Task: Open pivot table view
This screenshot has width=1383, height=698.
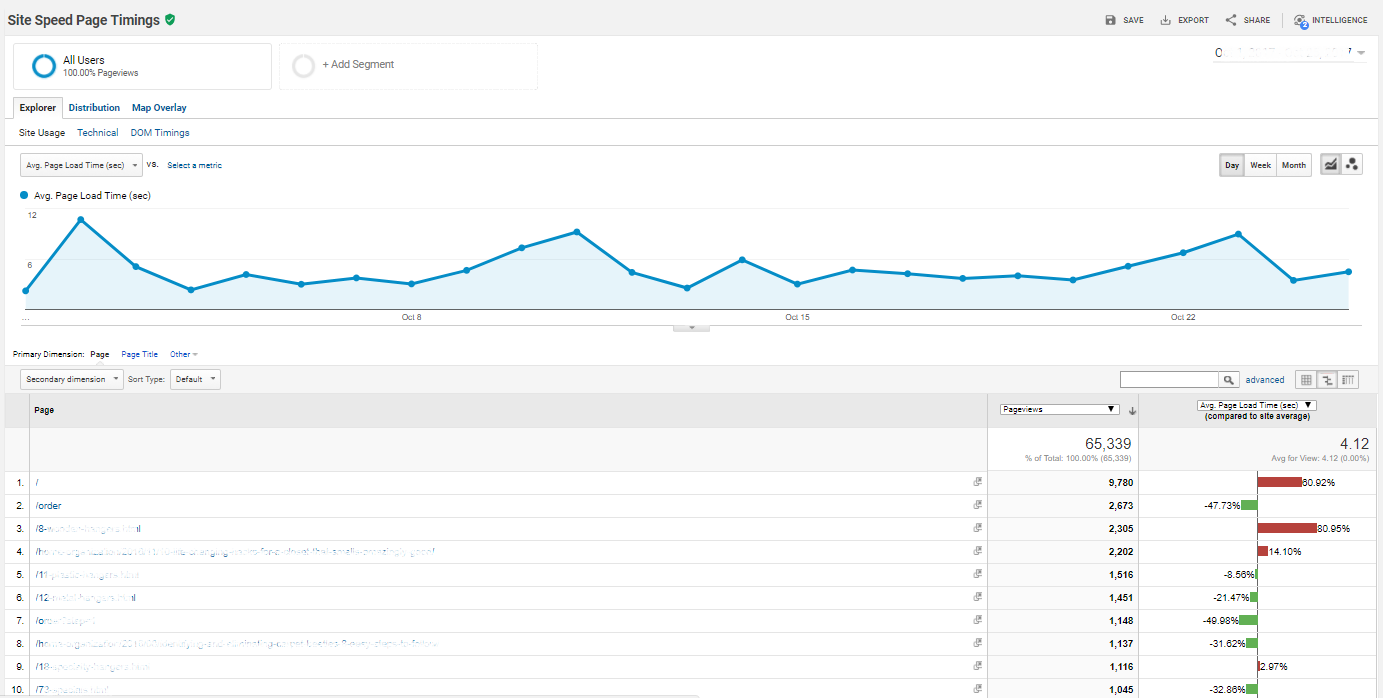Action: click(x=1347, y=379)
